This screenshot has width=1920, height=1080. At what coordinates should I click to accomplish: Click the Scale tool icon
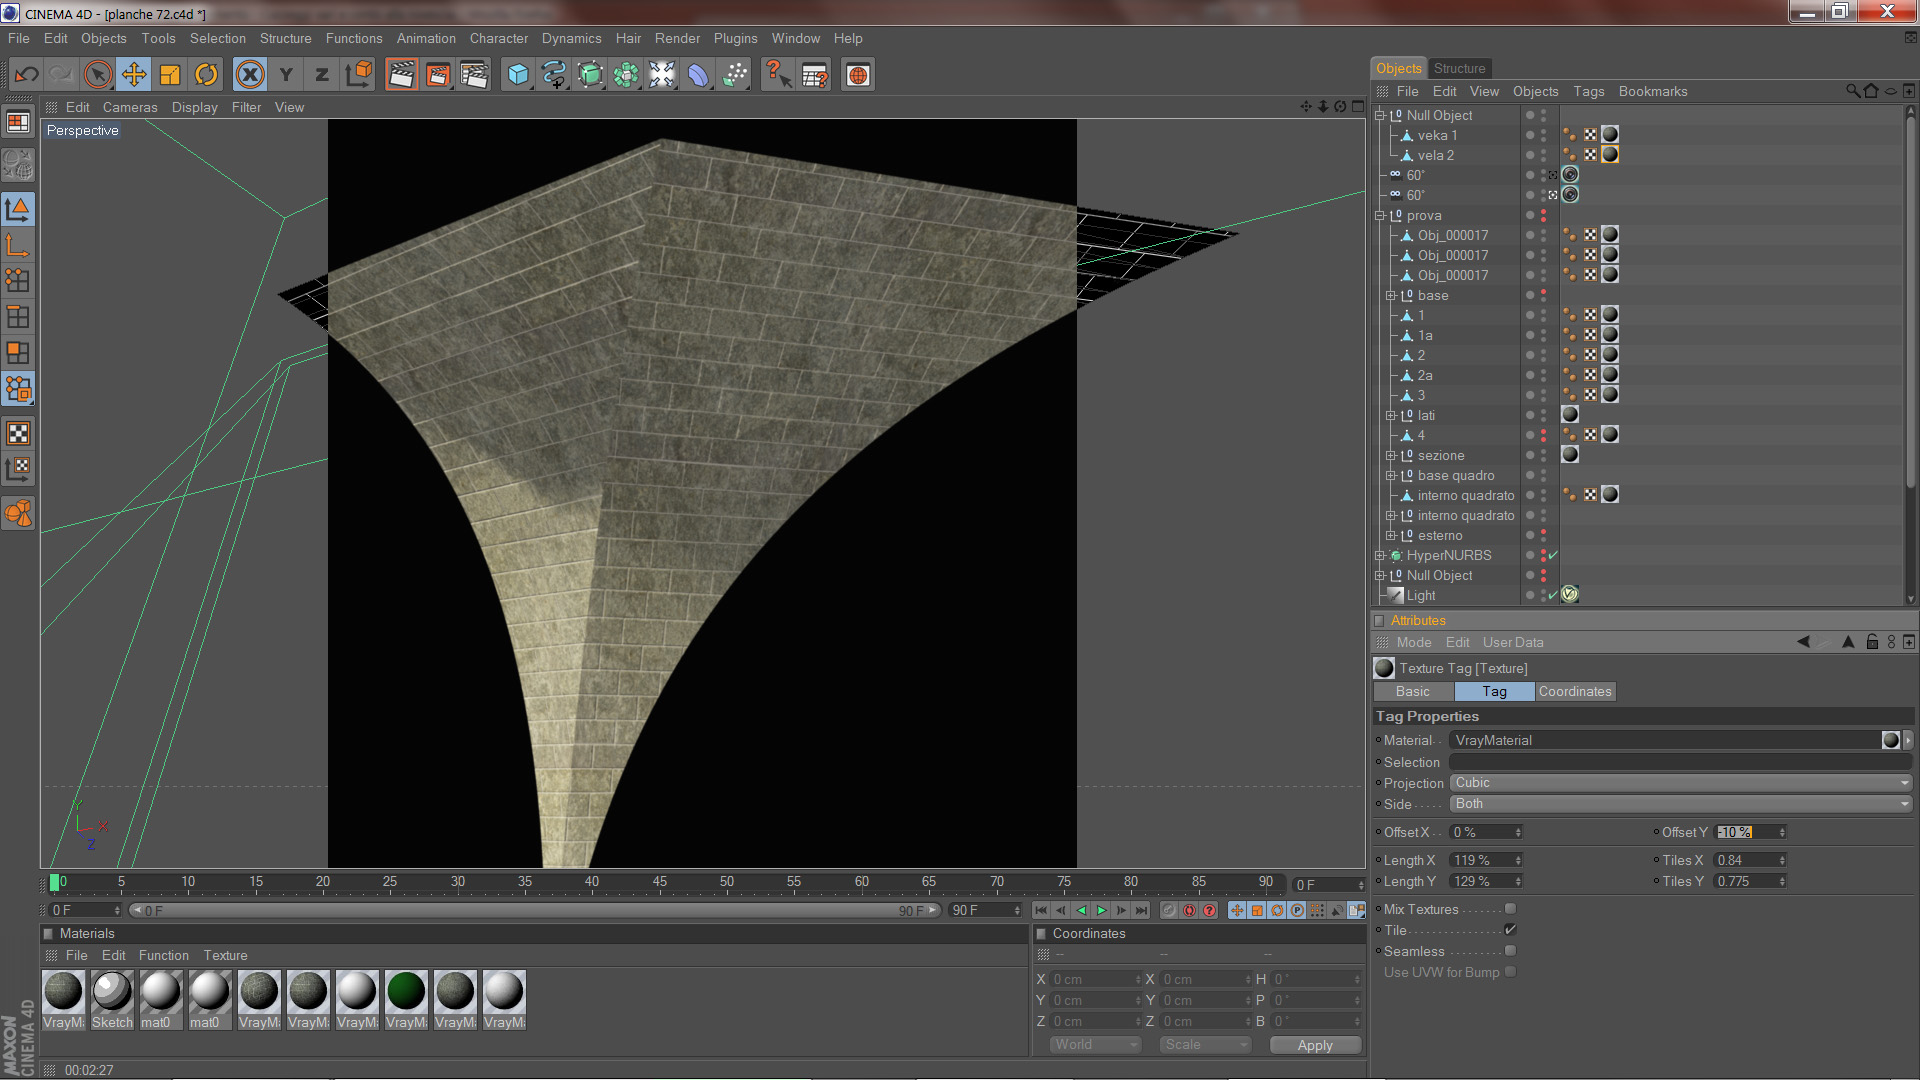click(170, 75)
